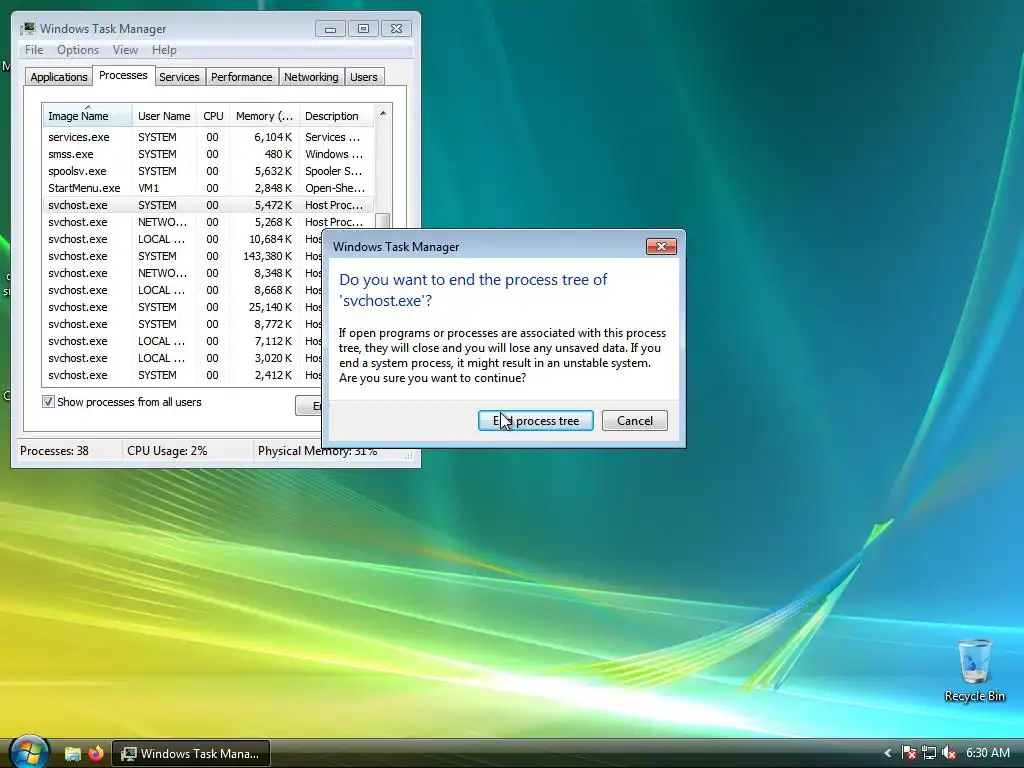Viewport: 1024px width, 768px height.
Task: Click the Windows Task Manager taskbar button
Action: pyautogui.click(x=191, y=754)
